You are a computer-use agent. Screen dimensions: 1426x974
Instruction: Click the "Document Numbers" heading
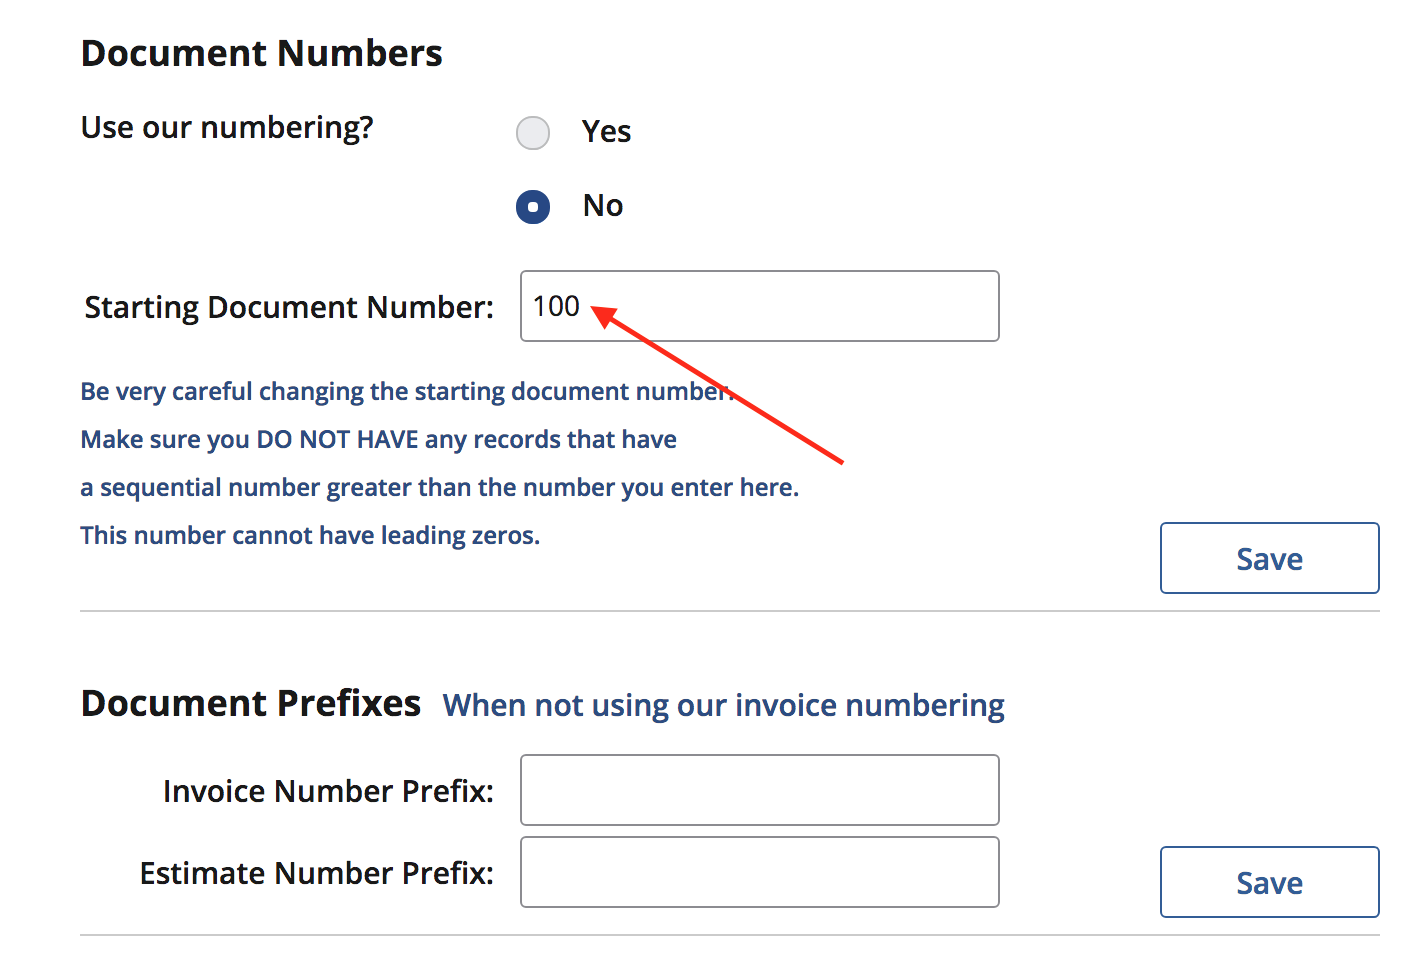pos(261,53)
